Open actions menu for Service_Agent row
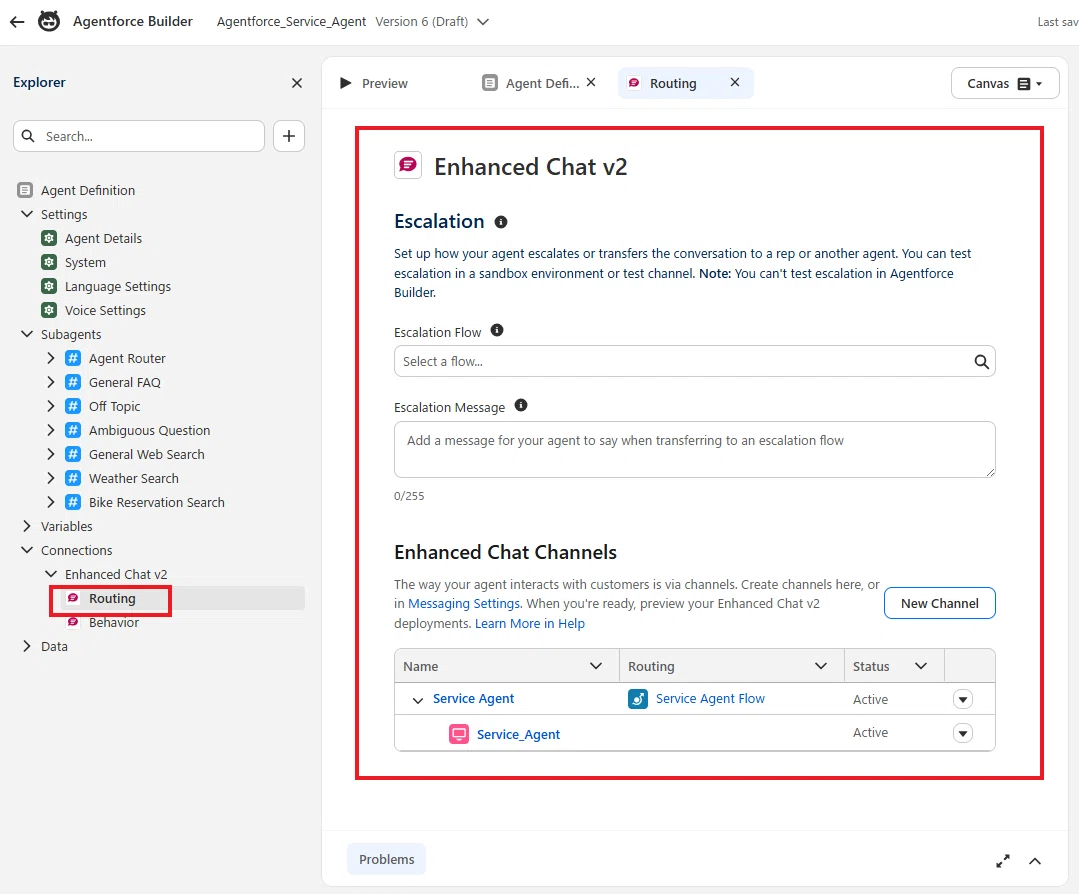Viewport: 1079px width, 894px height. coord(963,733)
